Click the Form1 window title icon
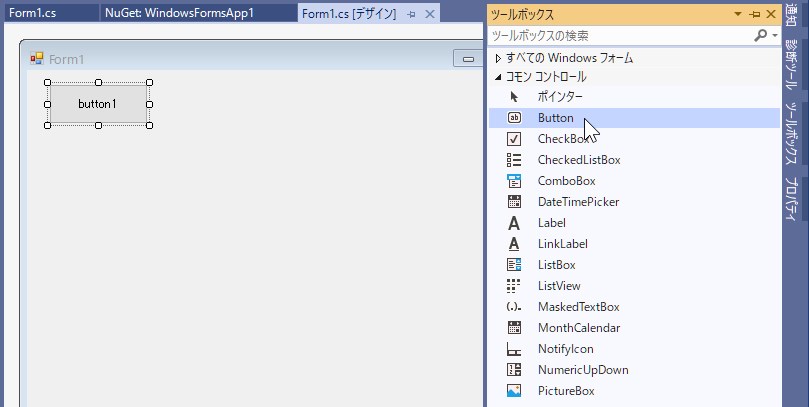 tap(37, 59)
